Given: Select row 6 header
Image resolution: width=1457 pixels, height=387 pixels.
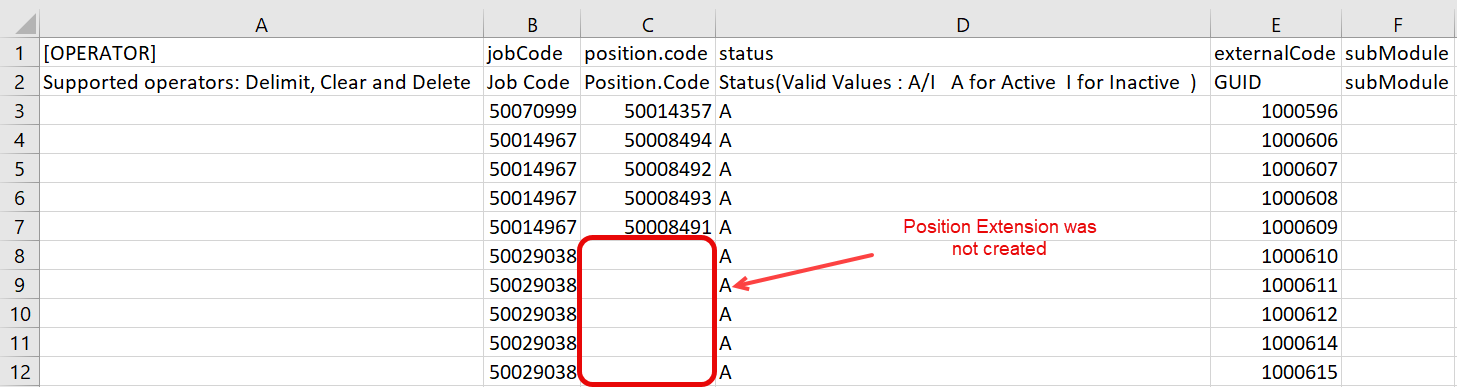Looking at the screenshot, I should pos(19,199).
